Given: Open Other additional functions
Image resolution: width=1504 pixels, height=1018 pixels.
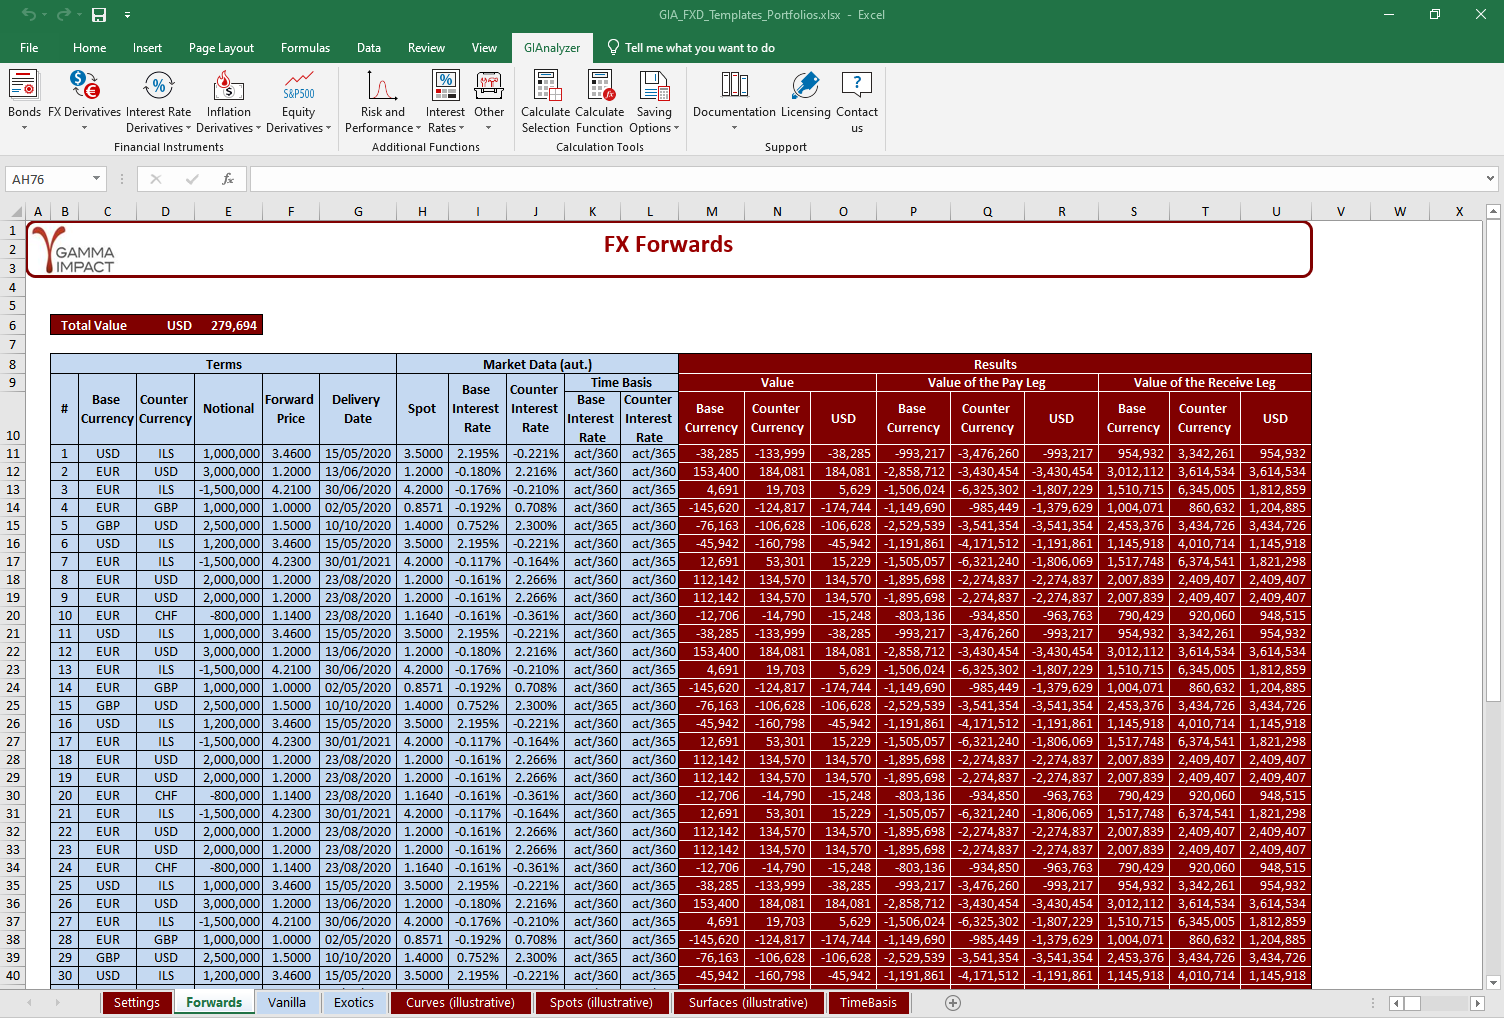Looking at the screenshot, I should (x=489, y=100).
